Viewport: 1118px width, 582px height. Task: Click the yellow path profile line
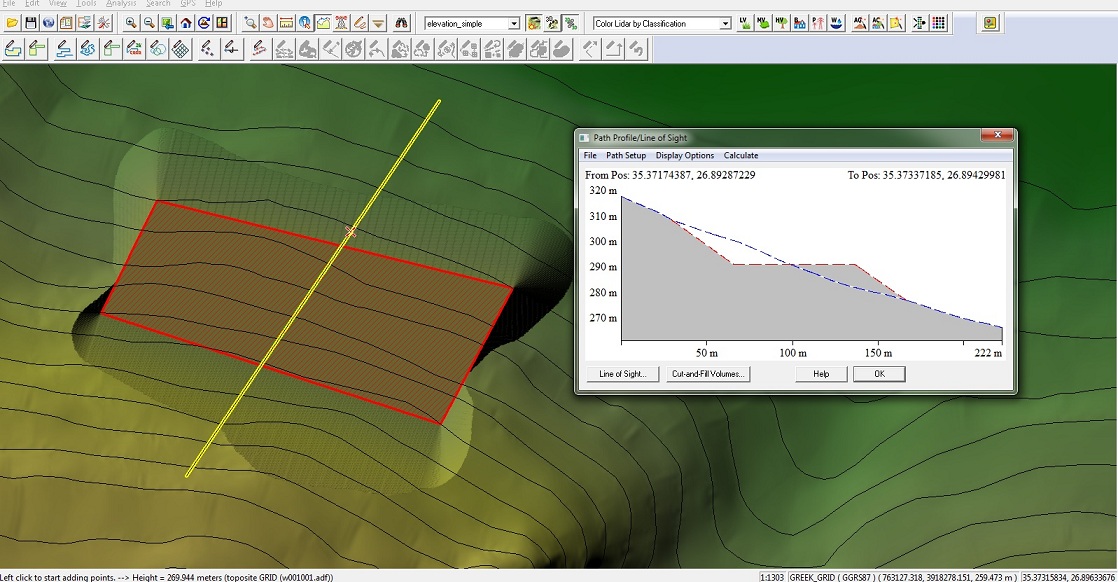pos(314,287)
